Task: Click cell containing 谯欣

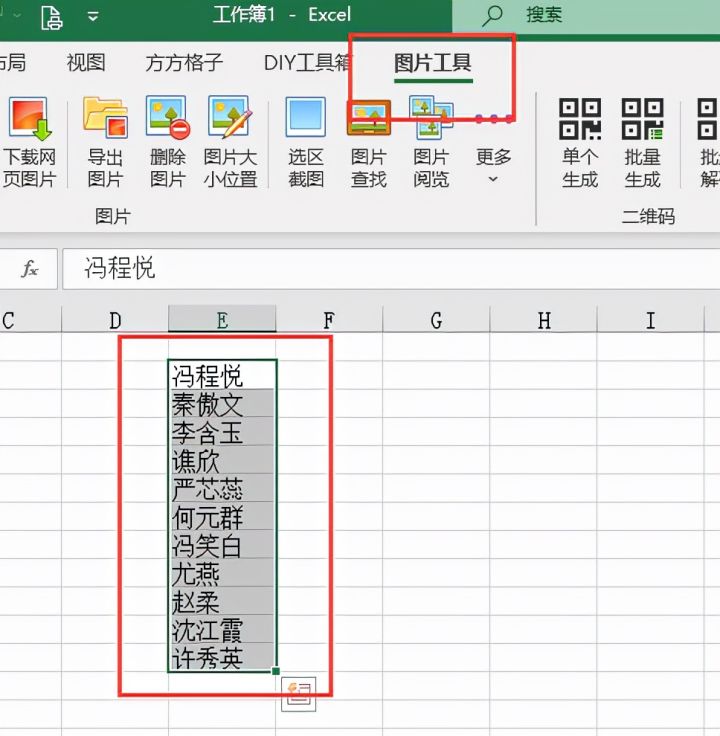Action: 222,460
